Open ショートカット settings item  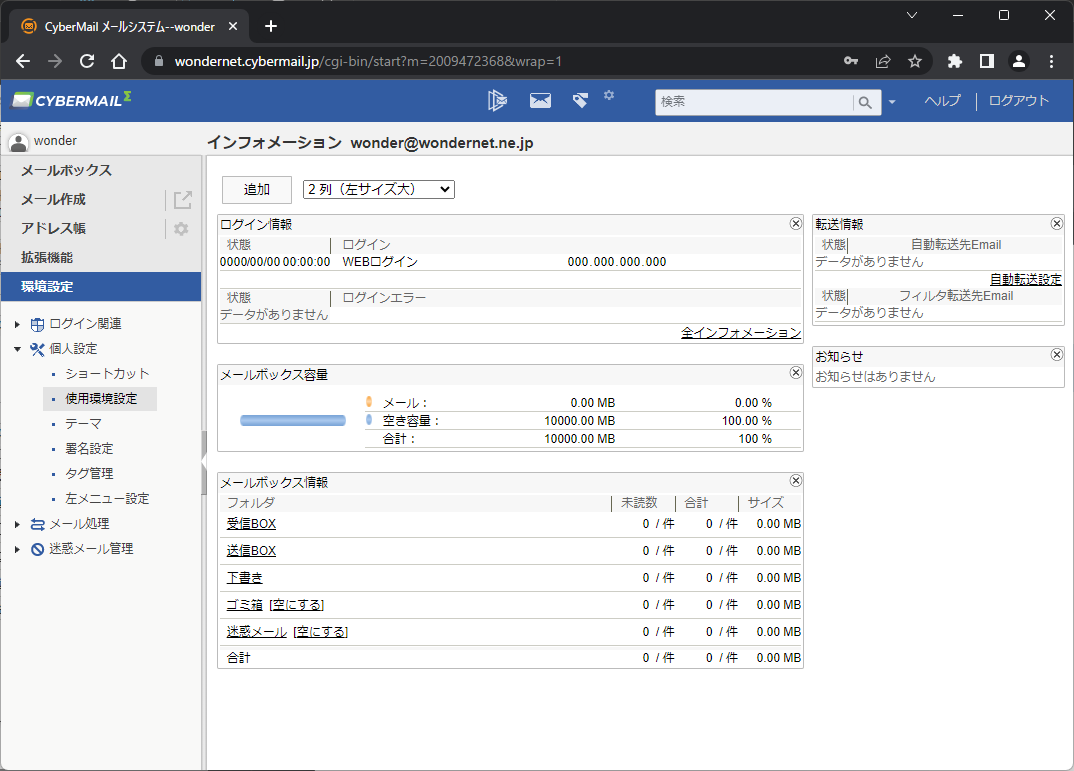pyautogui.click(x=107, y=374)
